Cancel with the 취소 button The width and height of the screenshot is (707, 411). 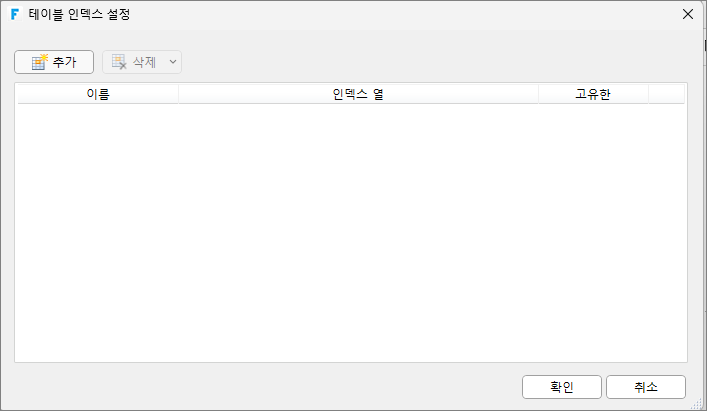(x=646, y=387)
